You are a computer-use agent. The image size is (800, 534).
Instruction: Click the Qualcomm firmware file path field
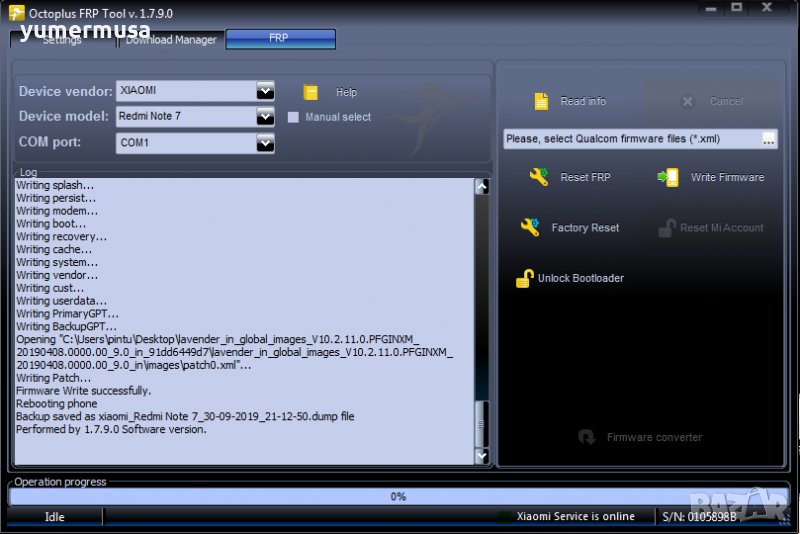630,139
